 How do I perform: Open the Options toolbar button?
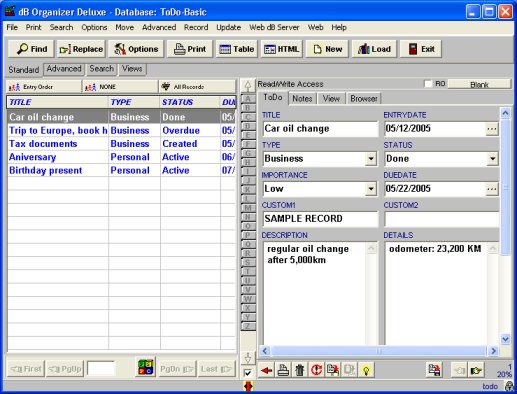(x=136, y=49)
